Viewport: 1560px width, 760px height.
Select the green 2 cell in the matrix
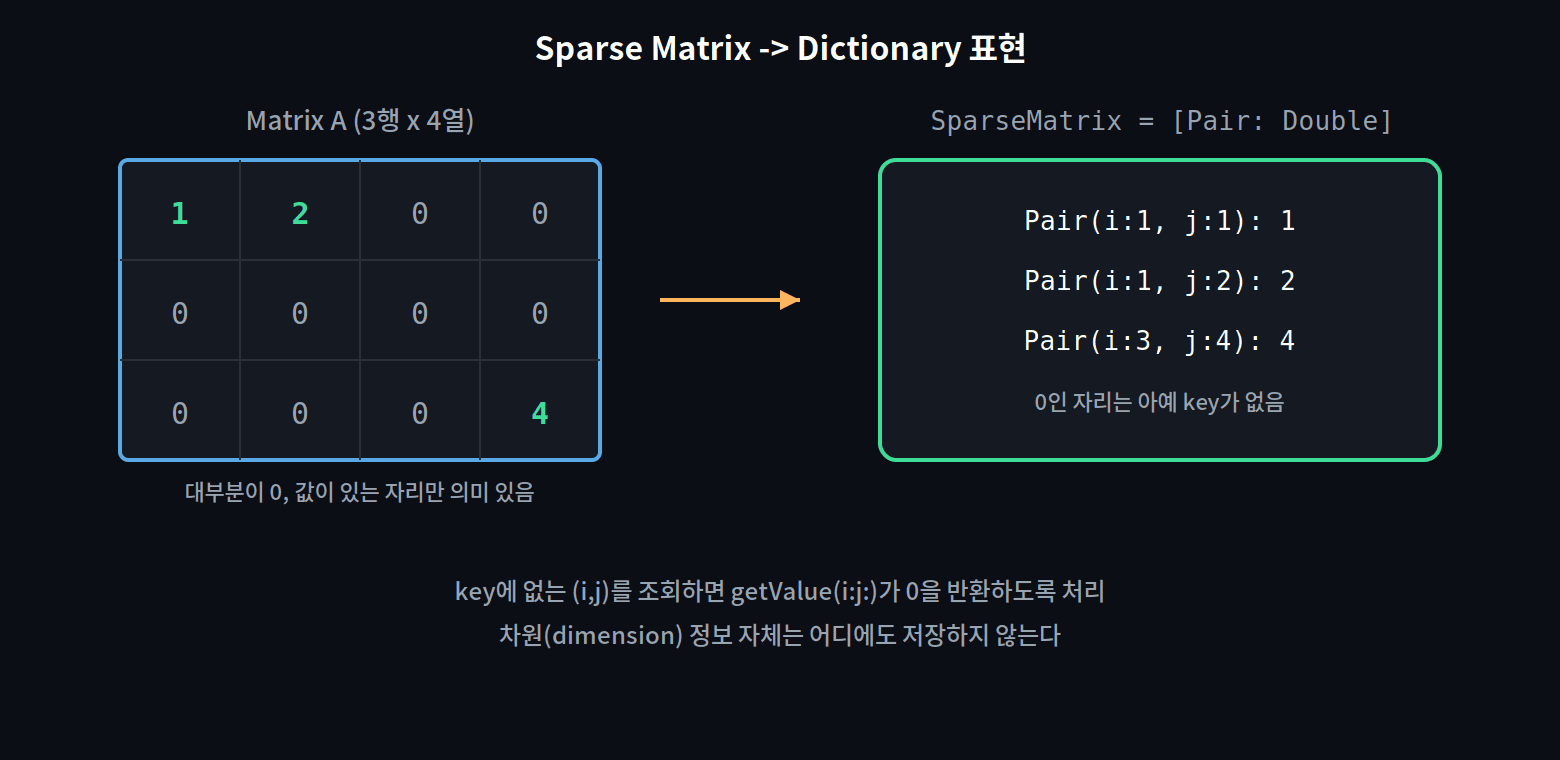coord(300,211)
